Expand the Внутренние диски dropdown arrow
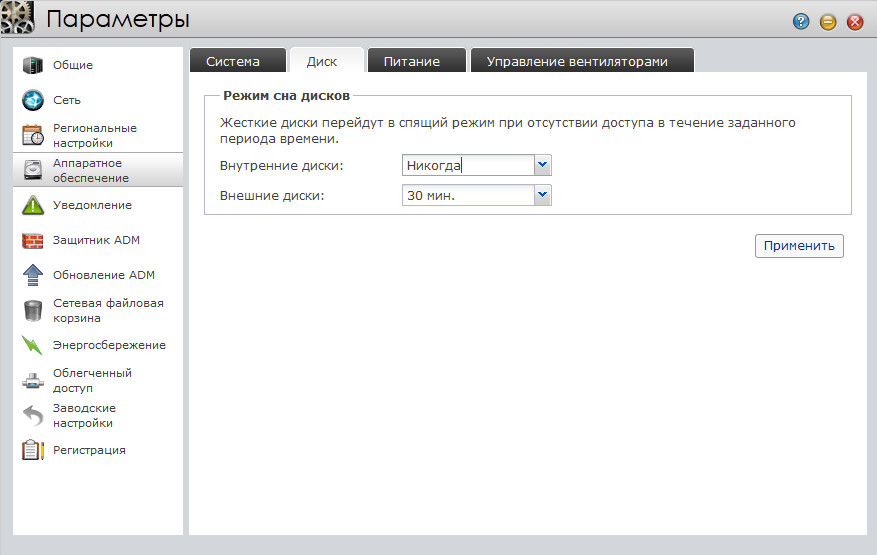 point(542,165)
